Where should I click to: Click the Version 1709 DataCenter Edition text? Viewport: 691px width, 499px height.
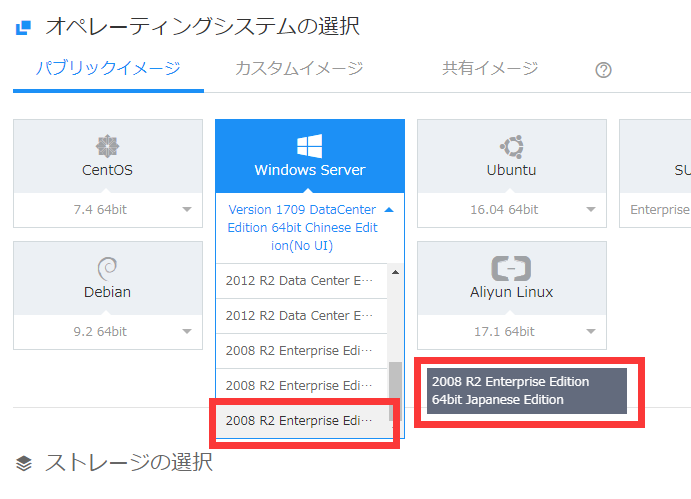point(302,227)
